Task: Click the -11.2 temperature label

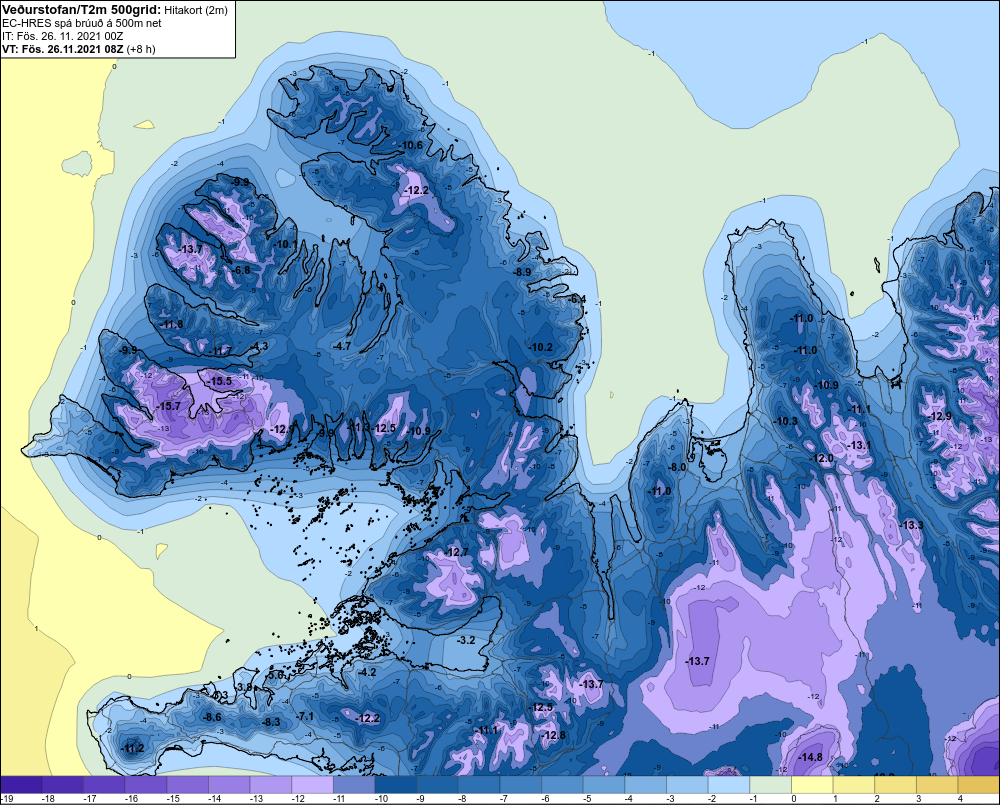Action: click(x=133, y=749)
